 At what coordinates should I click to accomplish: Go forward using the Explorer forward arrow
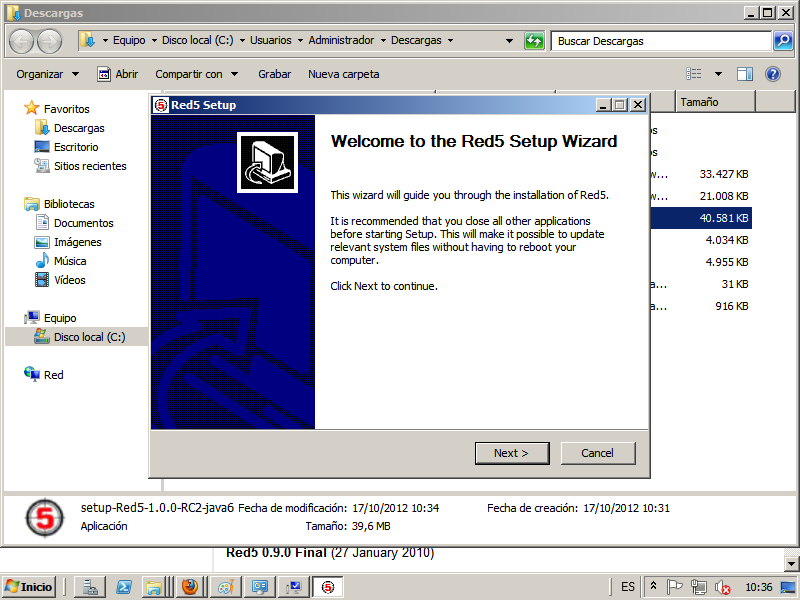click(50, 41)
